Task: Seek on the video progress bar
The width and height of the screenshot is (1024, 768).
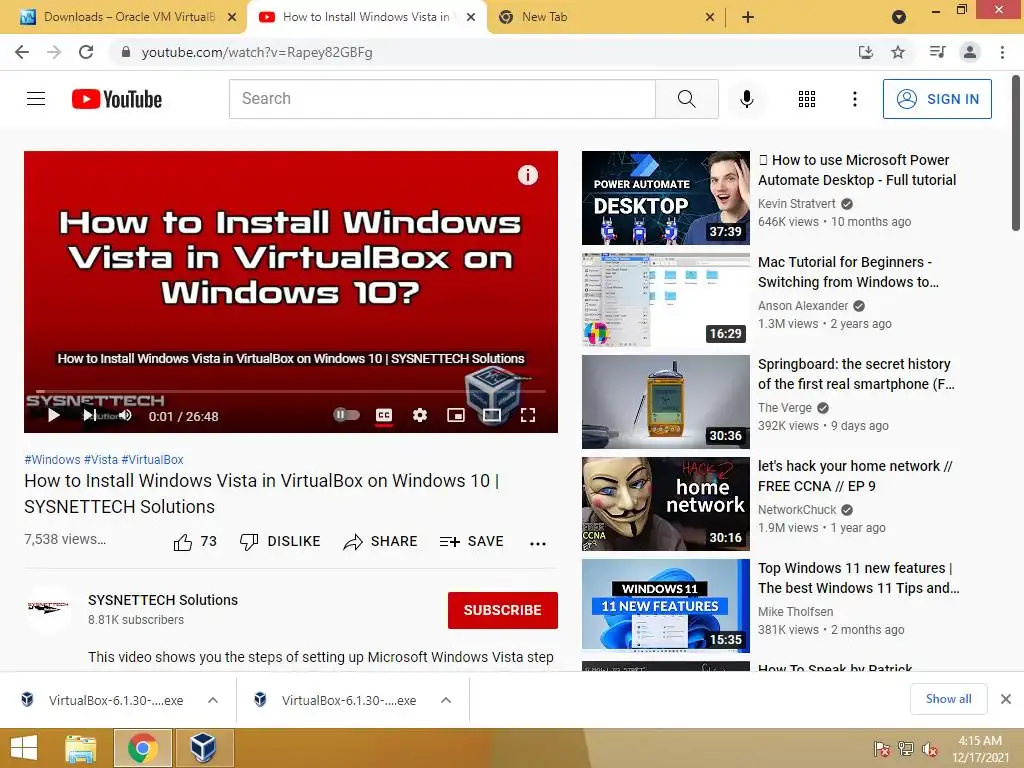Action: point(291,391)
